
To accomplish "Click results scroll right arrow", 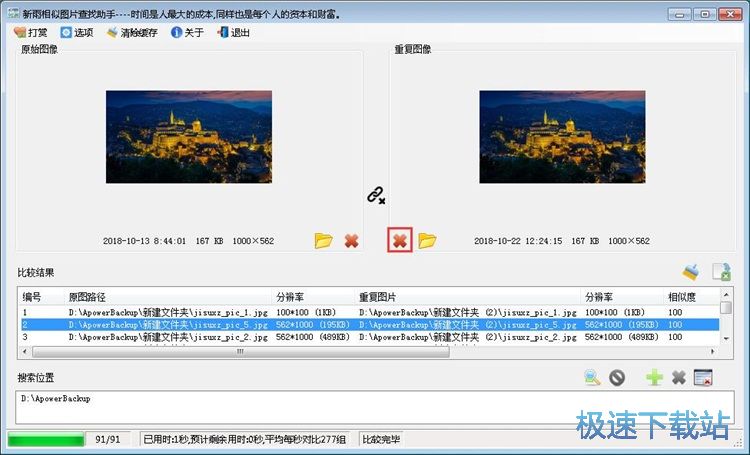I will 713,352.
